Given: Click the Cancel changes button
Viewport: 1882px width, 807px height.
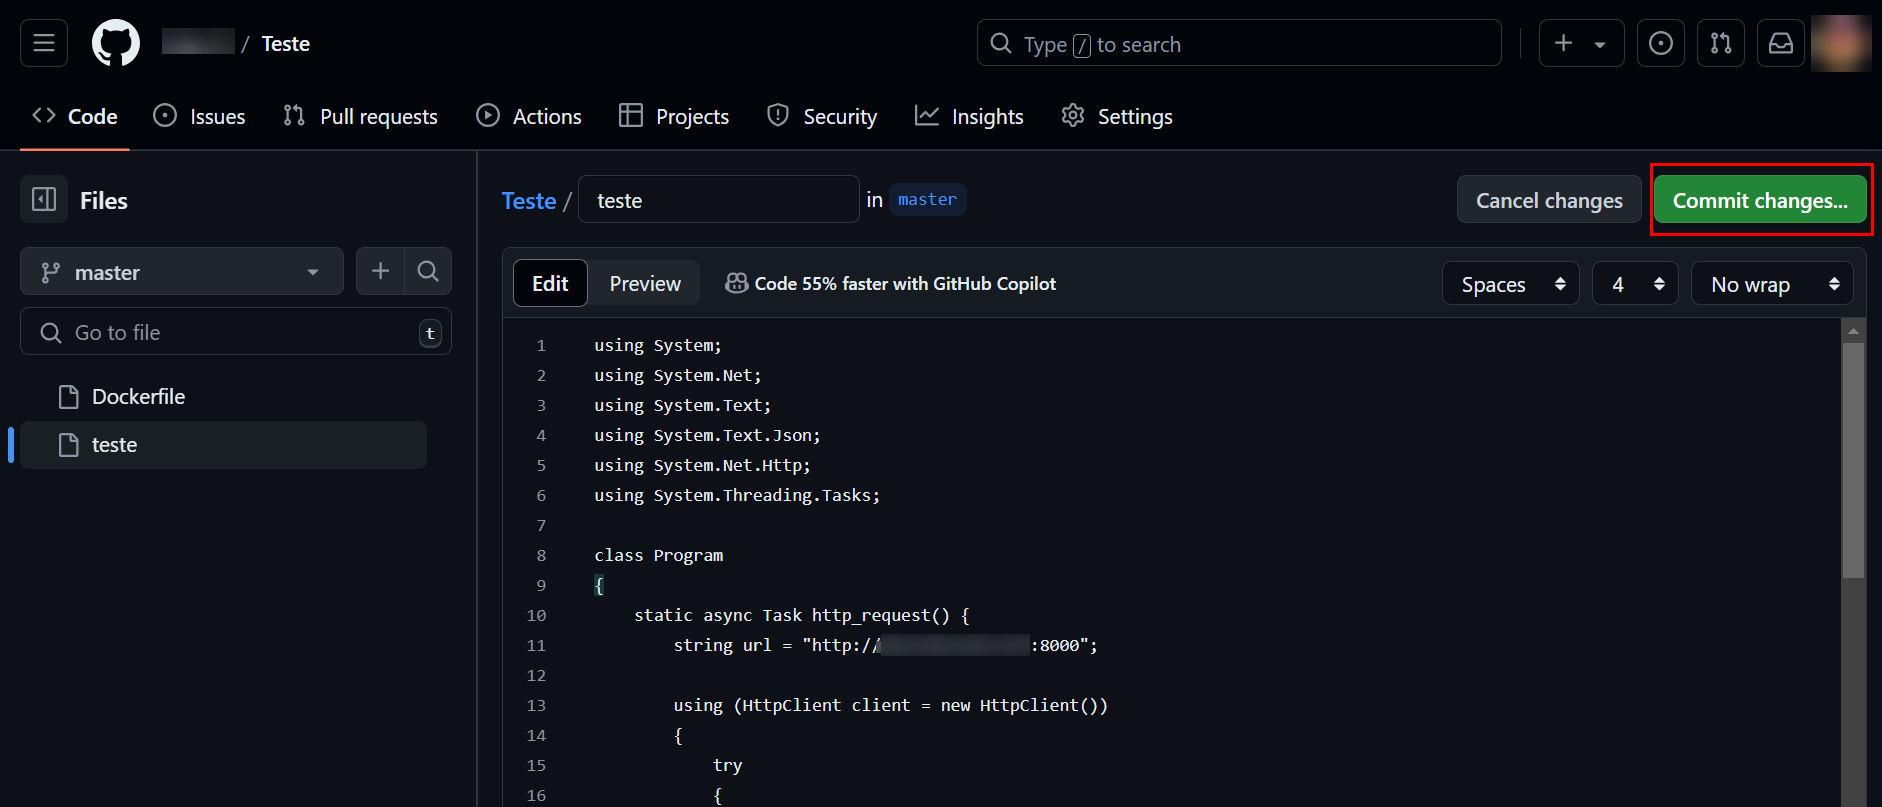Looking at the screenshot, I should pos(1548,200).
